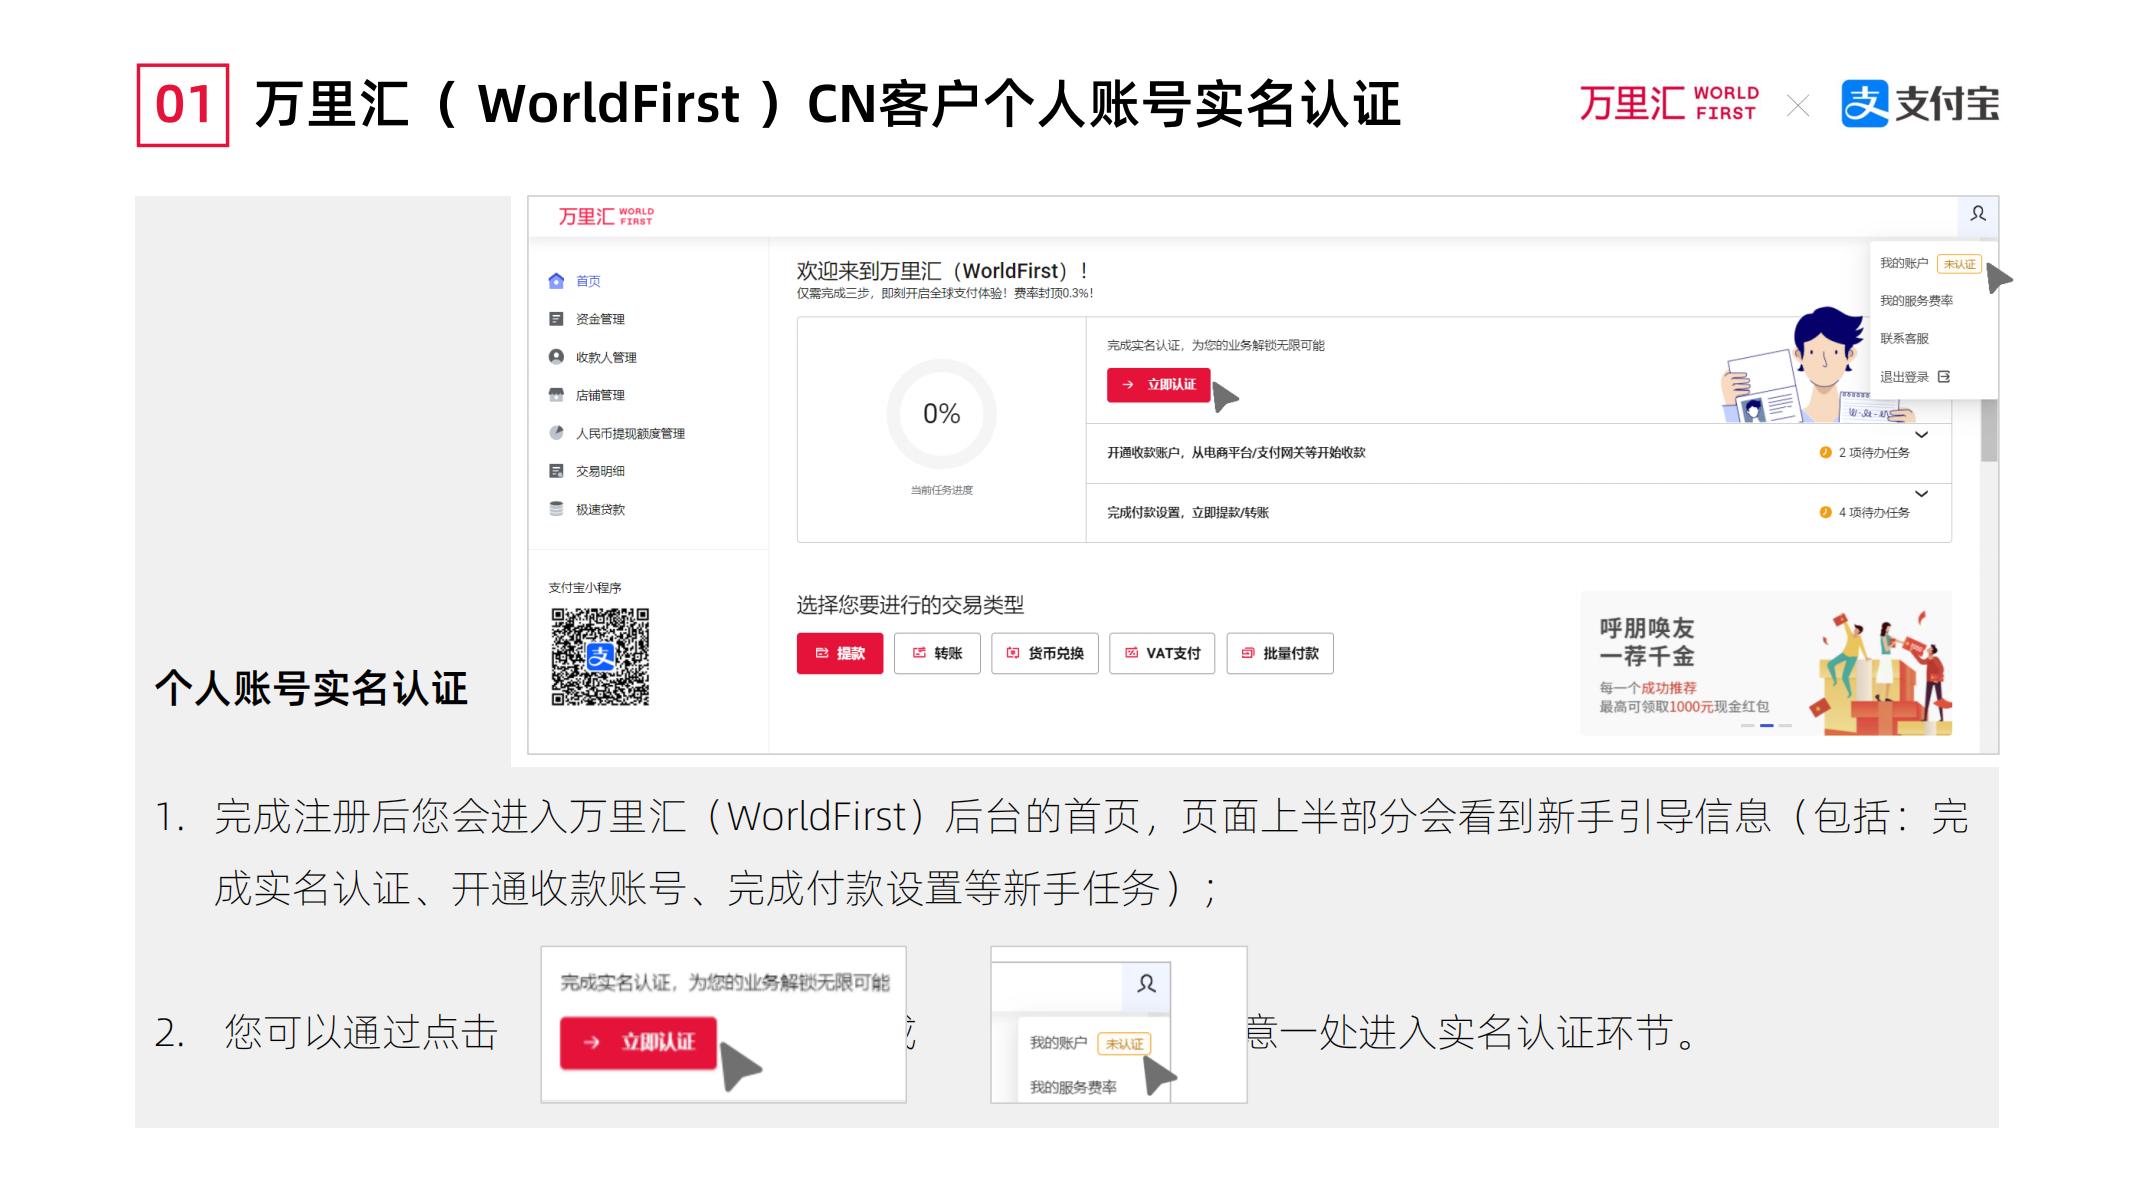
Task: Click the 货币兑换 button
Action: point(1045,654)
